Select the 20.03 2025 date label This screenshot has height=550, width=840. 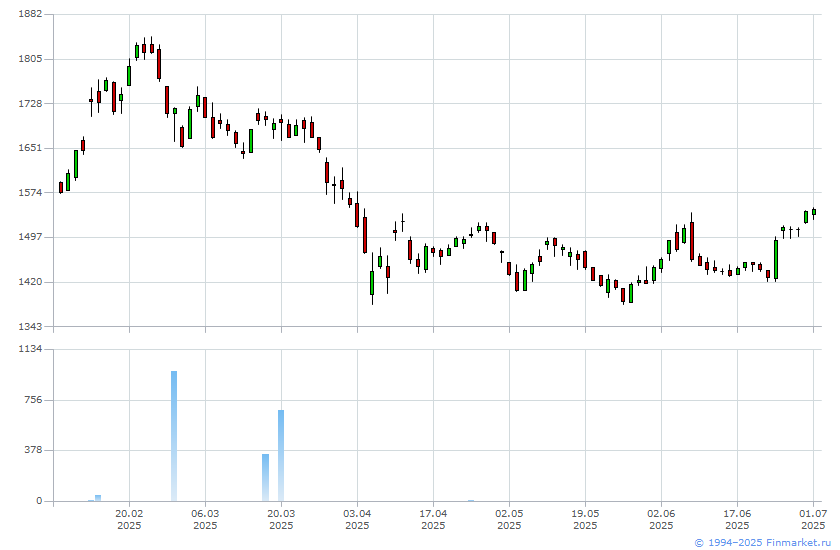coord(281,519)
